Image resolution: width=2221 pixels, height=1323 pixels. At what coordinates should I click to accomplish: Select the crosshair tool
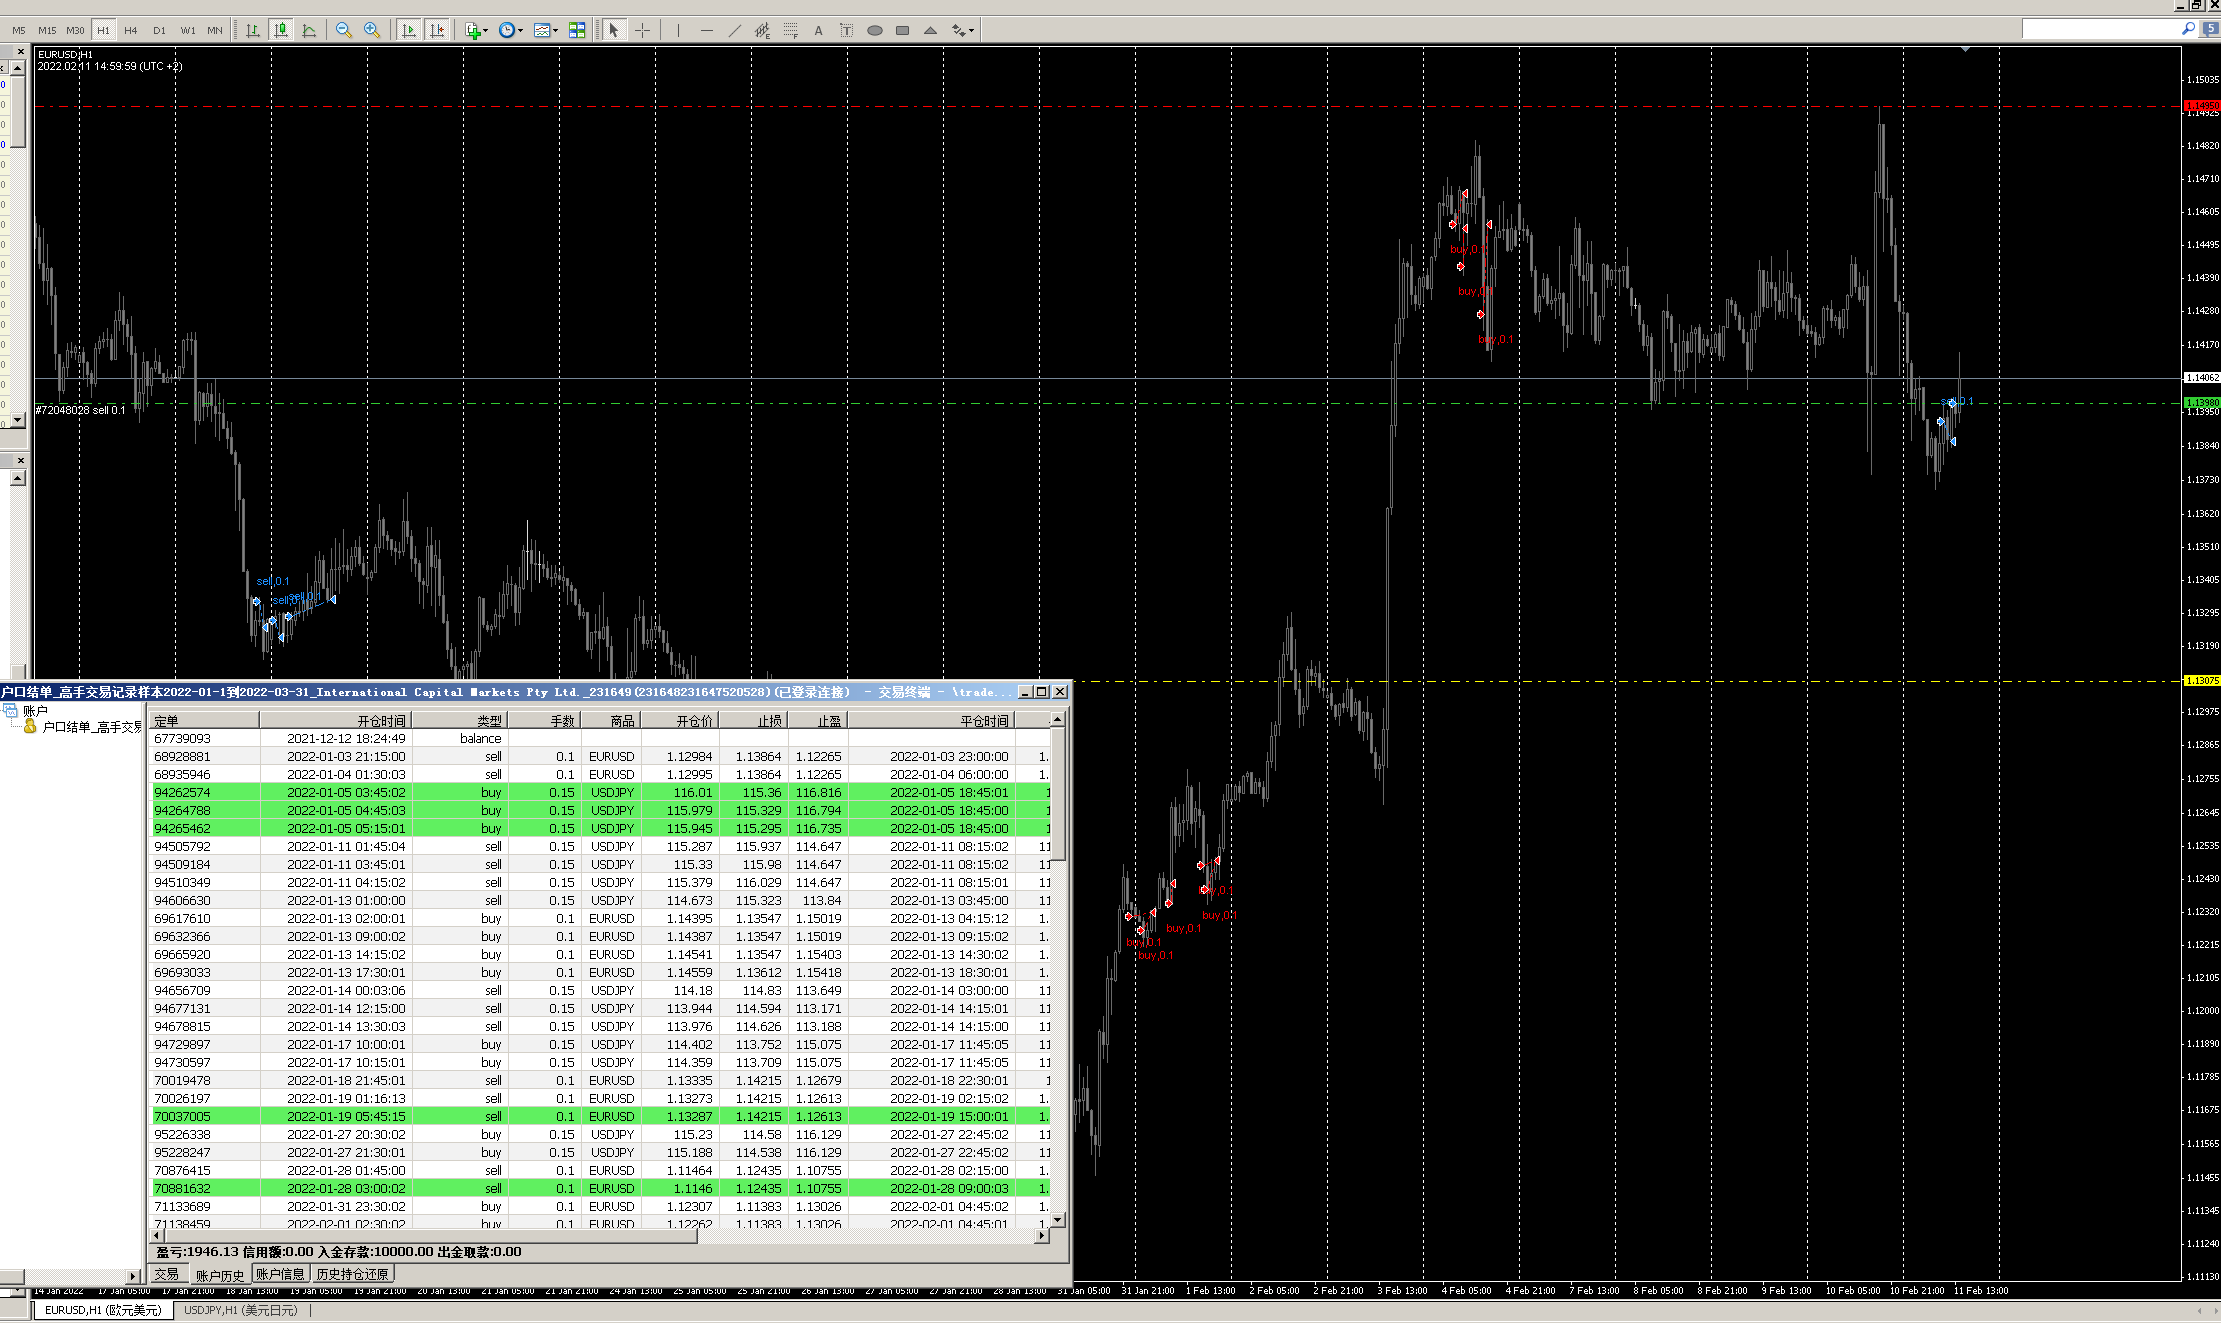[x=642, y=30]
